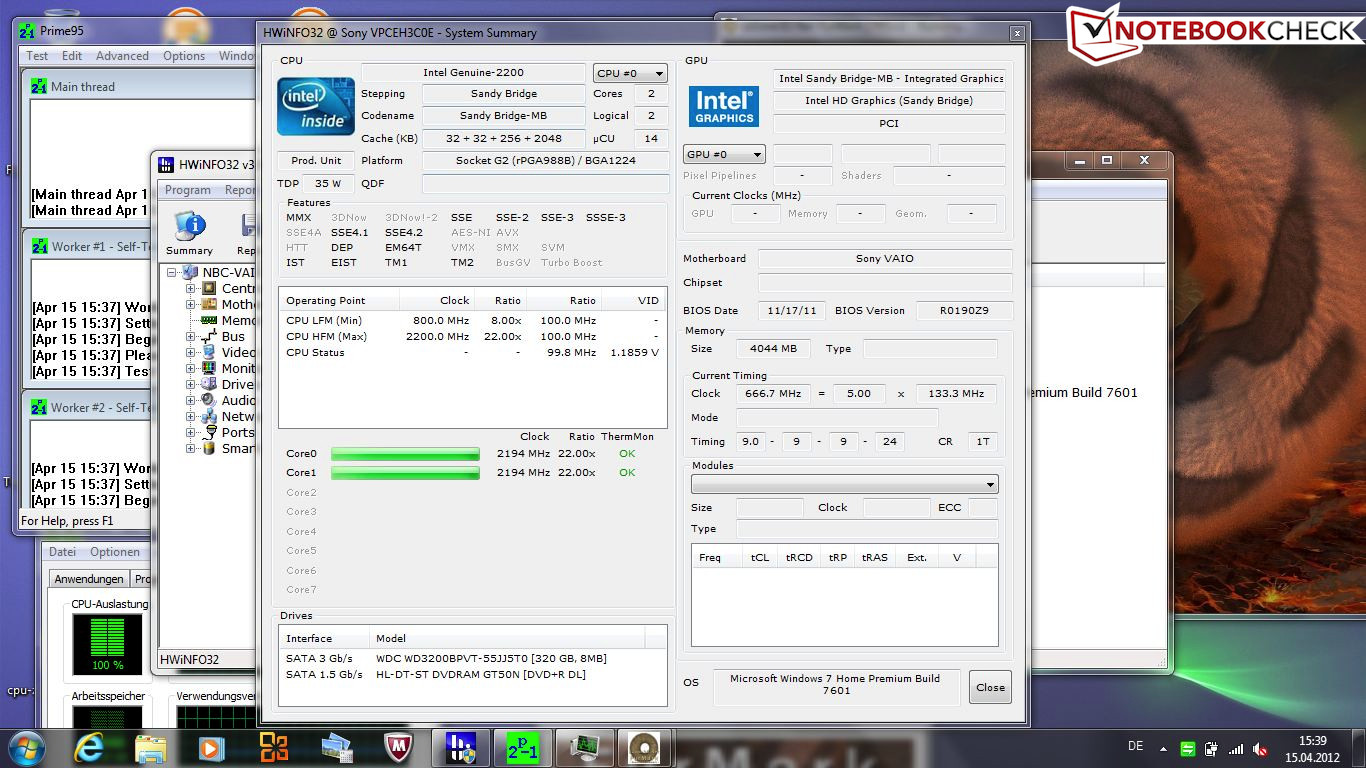Open the Edit menu in Prime95
This screenshot has width=1366, height=768.
[72, 56]
